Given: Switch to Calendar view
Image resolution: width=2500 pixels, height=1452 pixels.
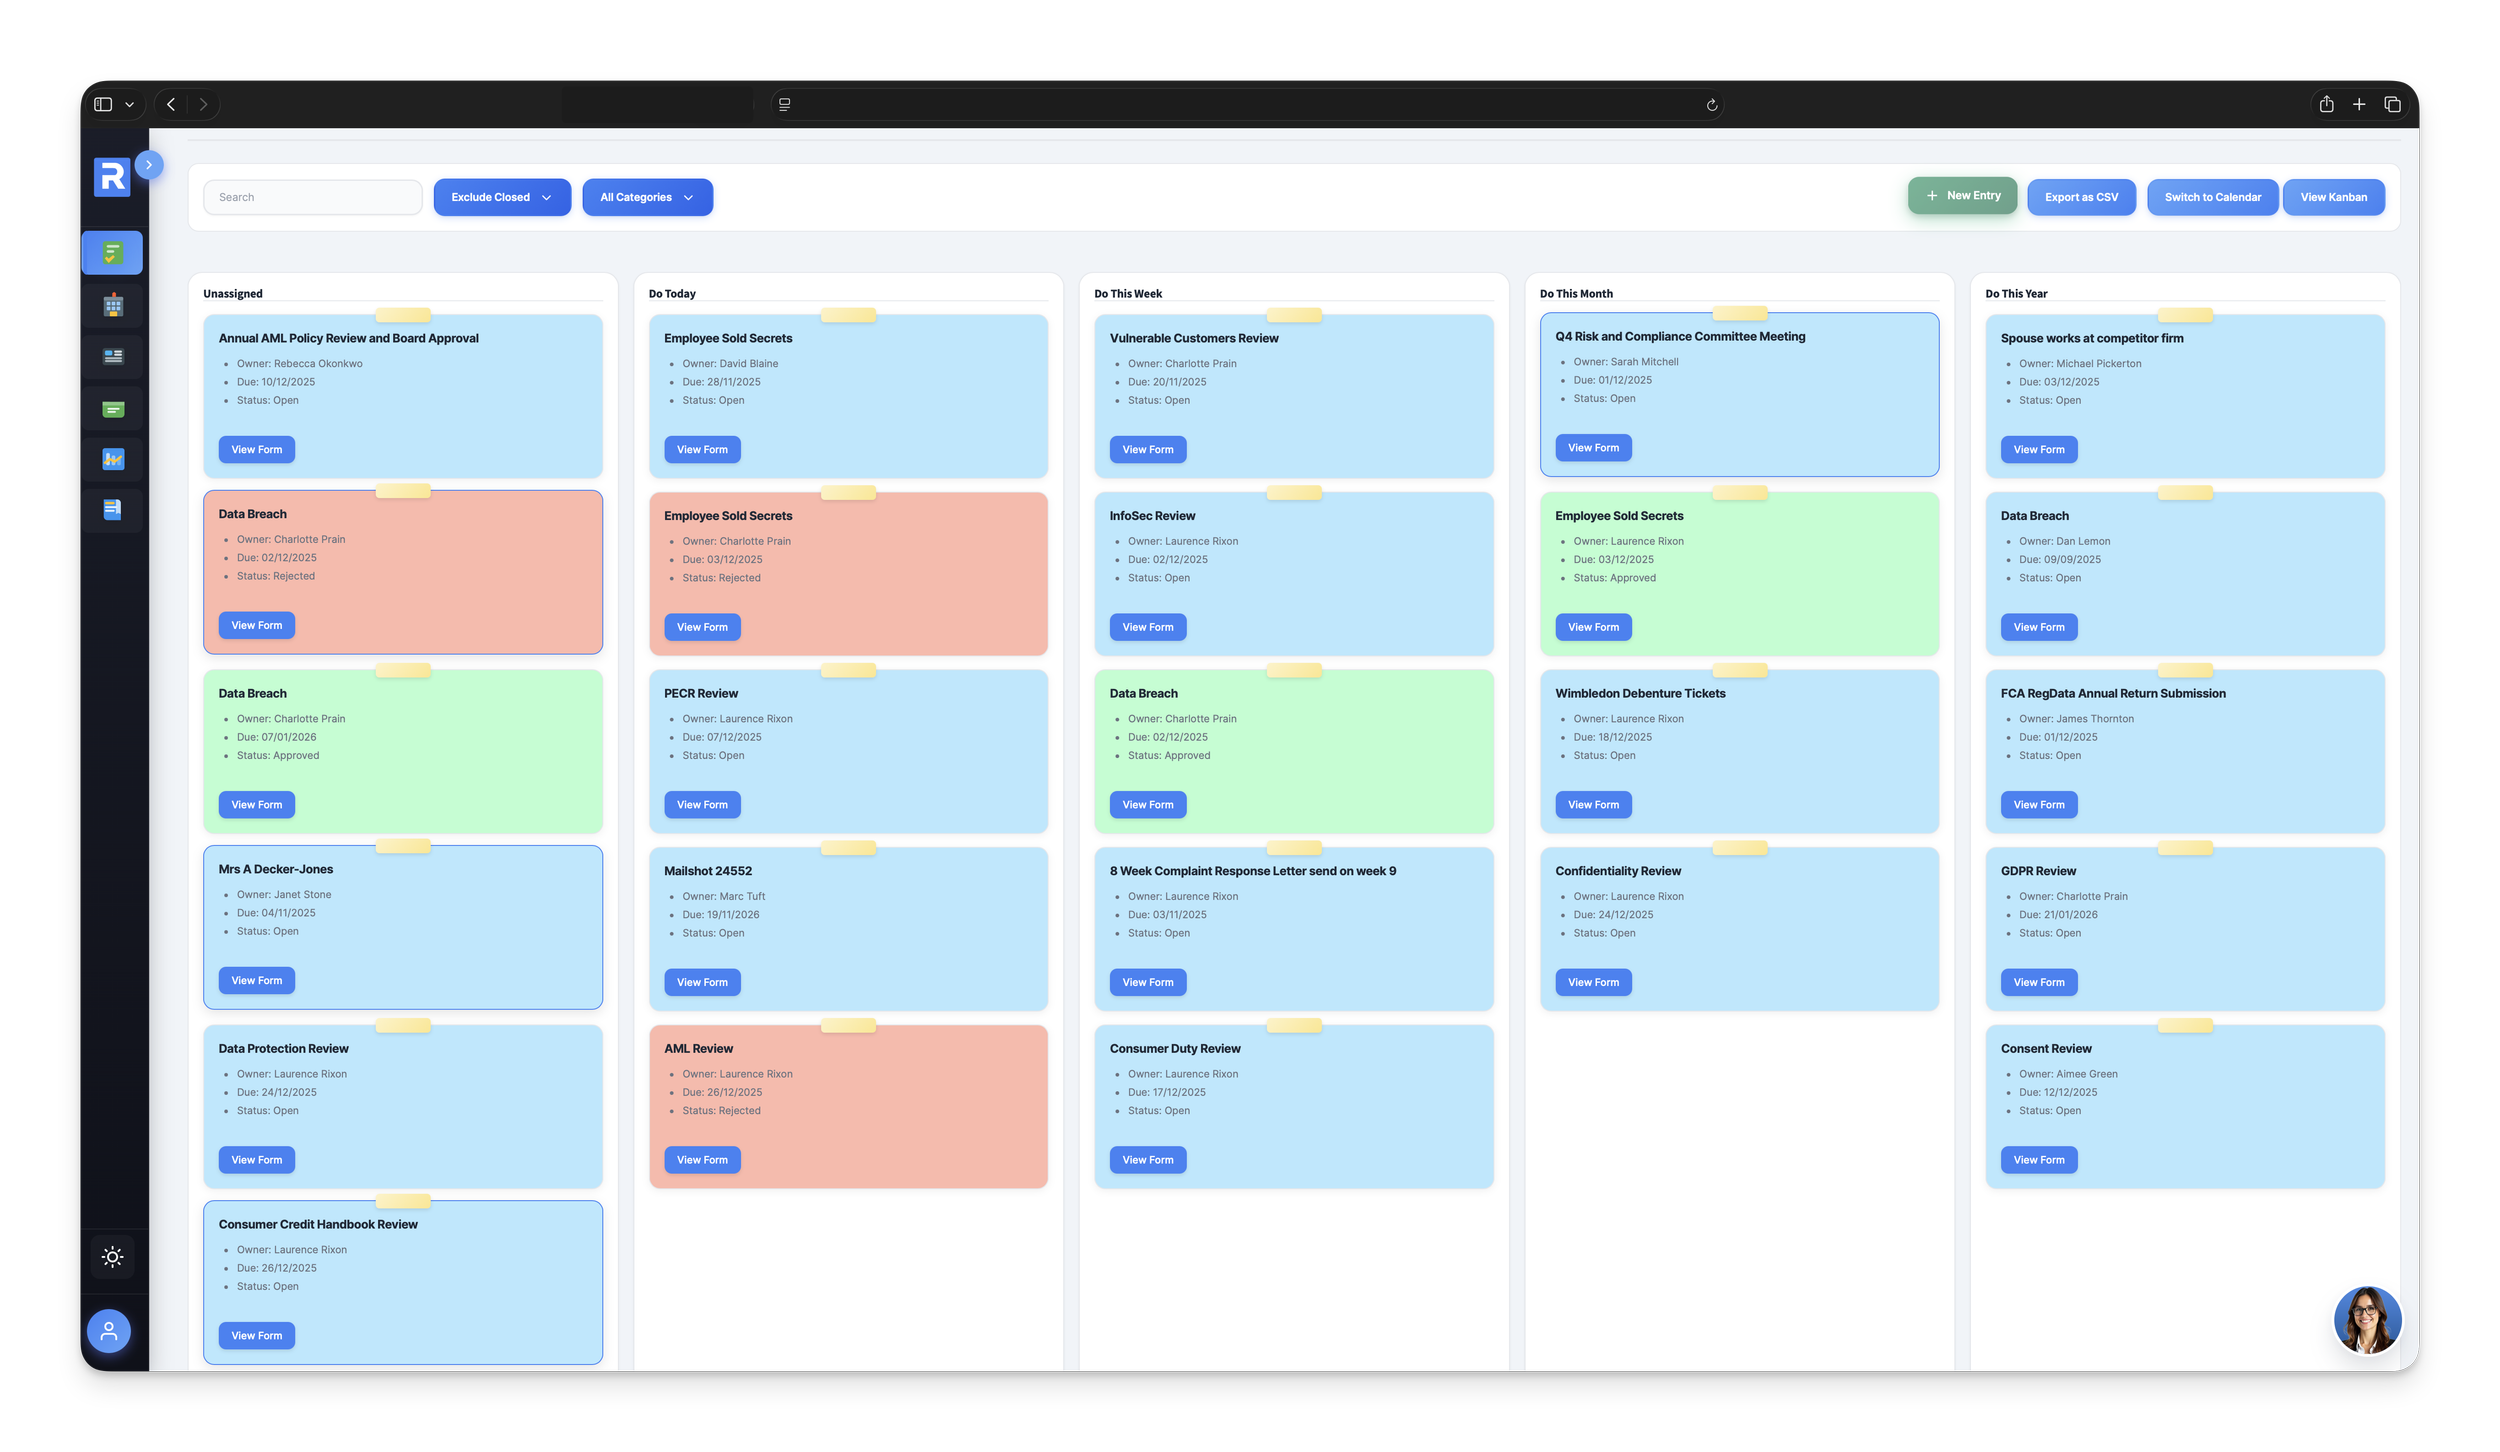Looking at the screenshot, I should pyautogui.click(x=2212, y=197).
